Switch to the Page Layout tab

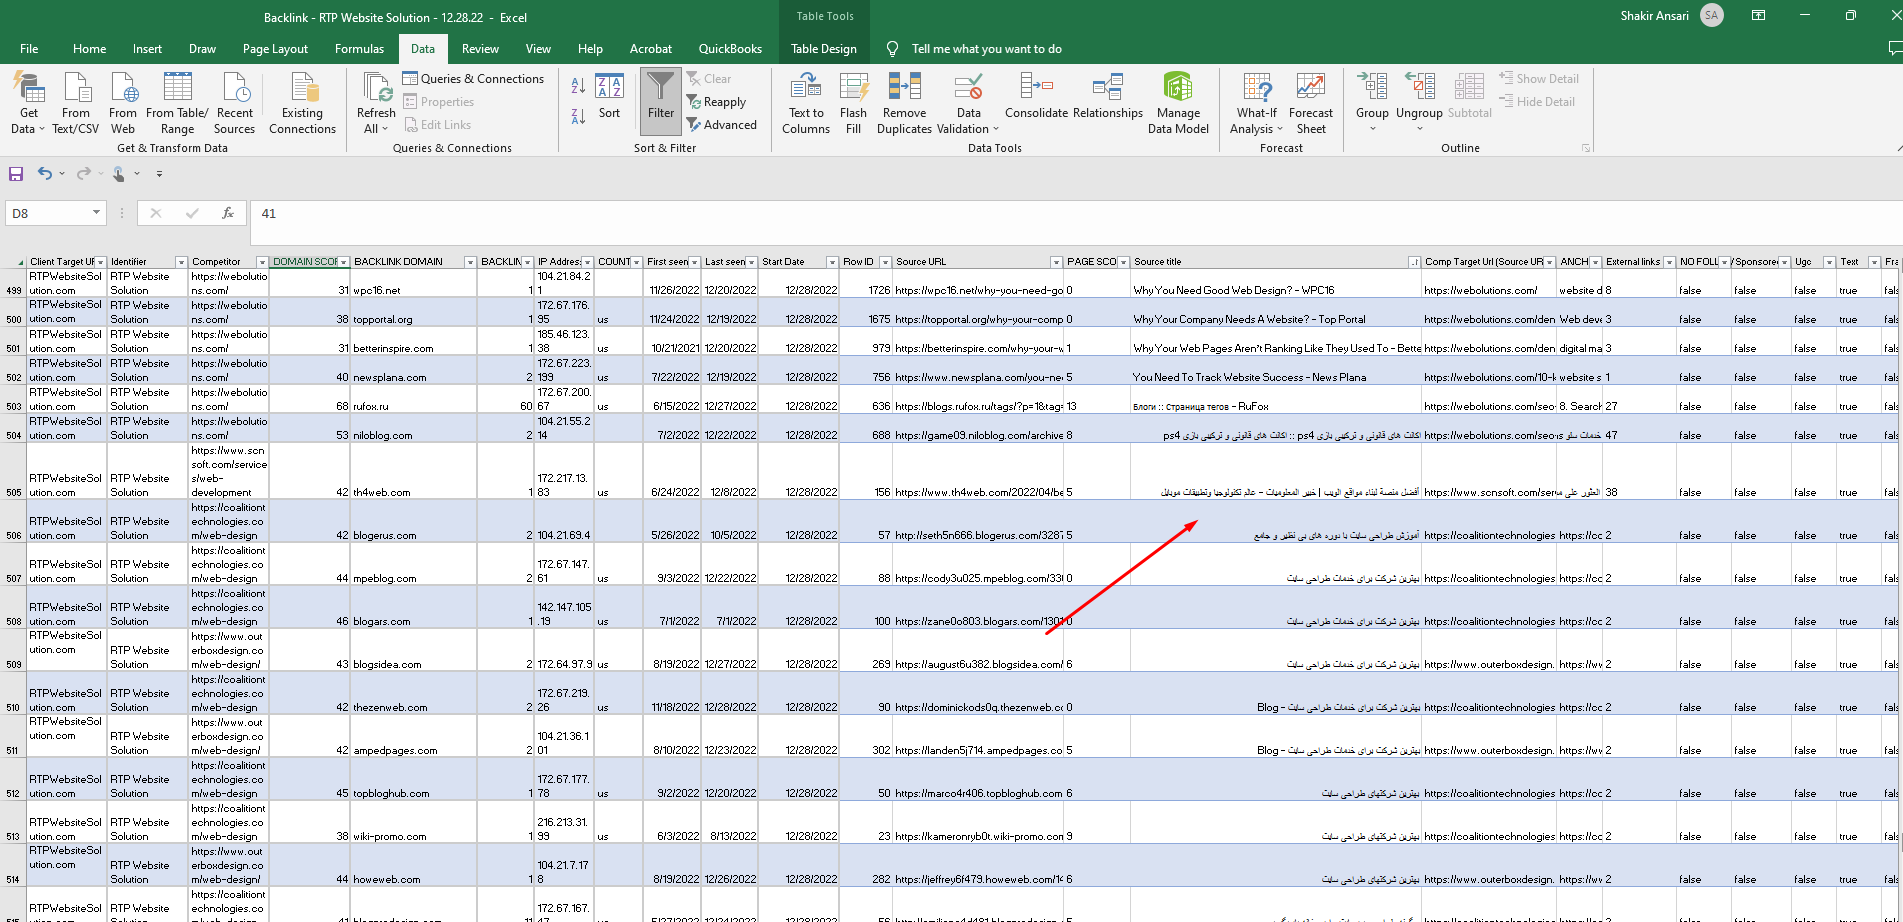(x=275, y=48)
